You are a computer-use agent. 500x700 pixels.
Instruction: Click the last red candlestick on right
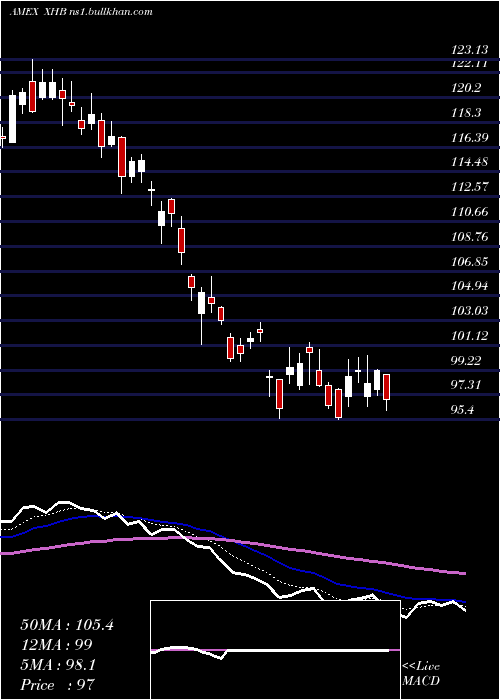(387, 387)
